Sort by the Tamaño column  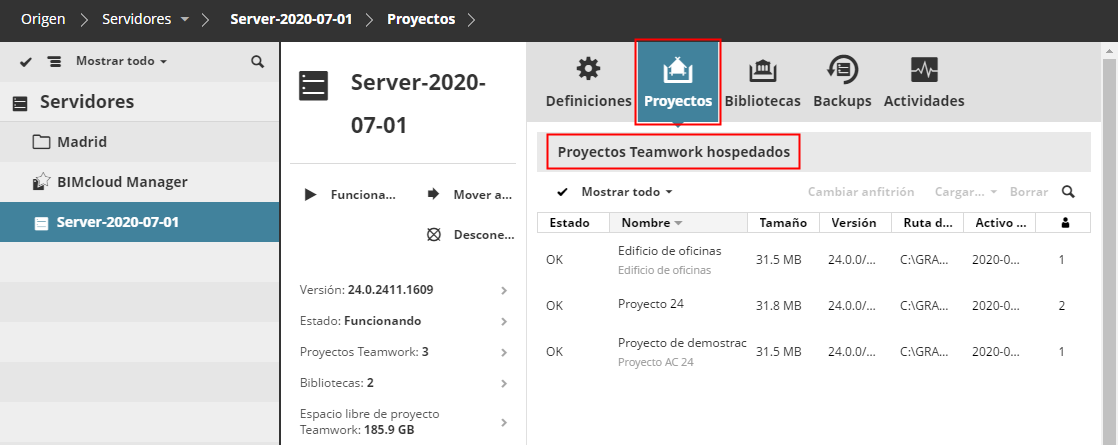(784, 222)
